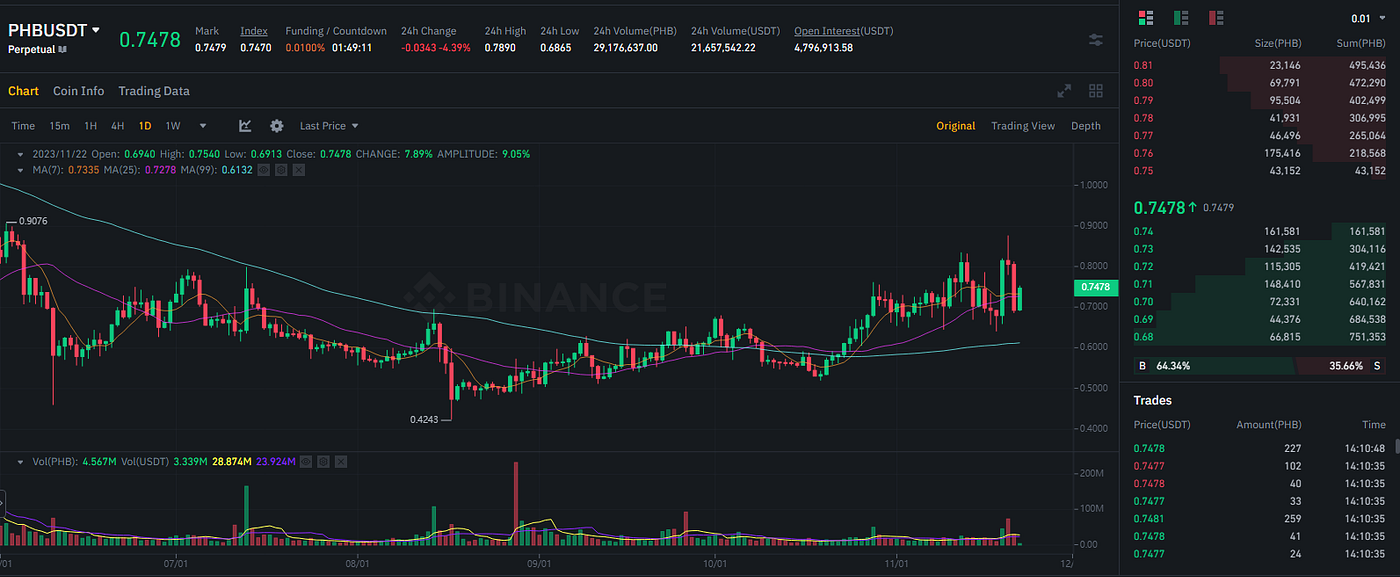Open chart preferences sliders icon
The height and width of the screenshot is (577, 1400).
pos(1096,39)
